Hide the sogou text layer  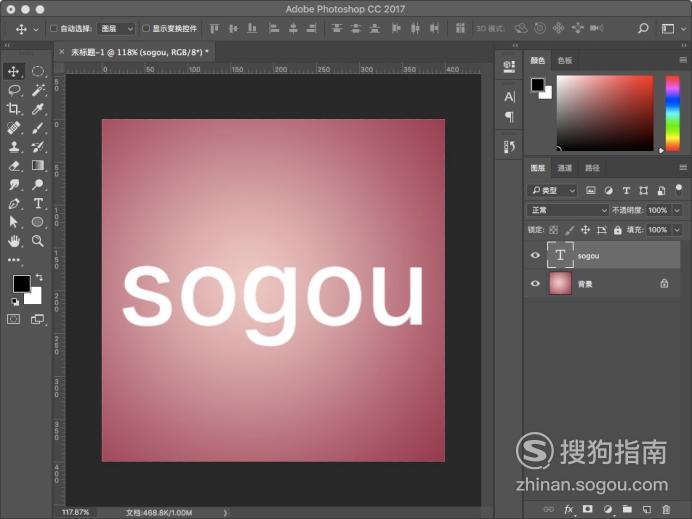tap(535, 255)
